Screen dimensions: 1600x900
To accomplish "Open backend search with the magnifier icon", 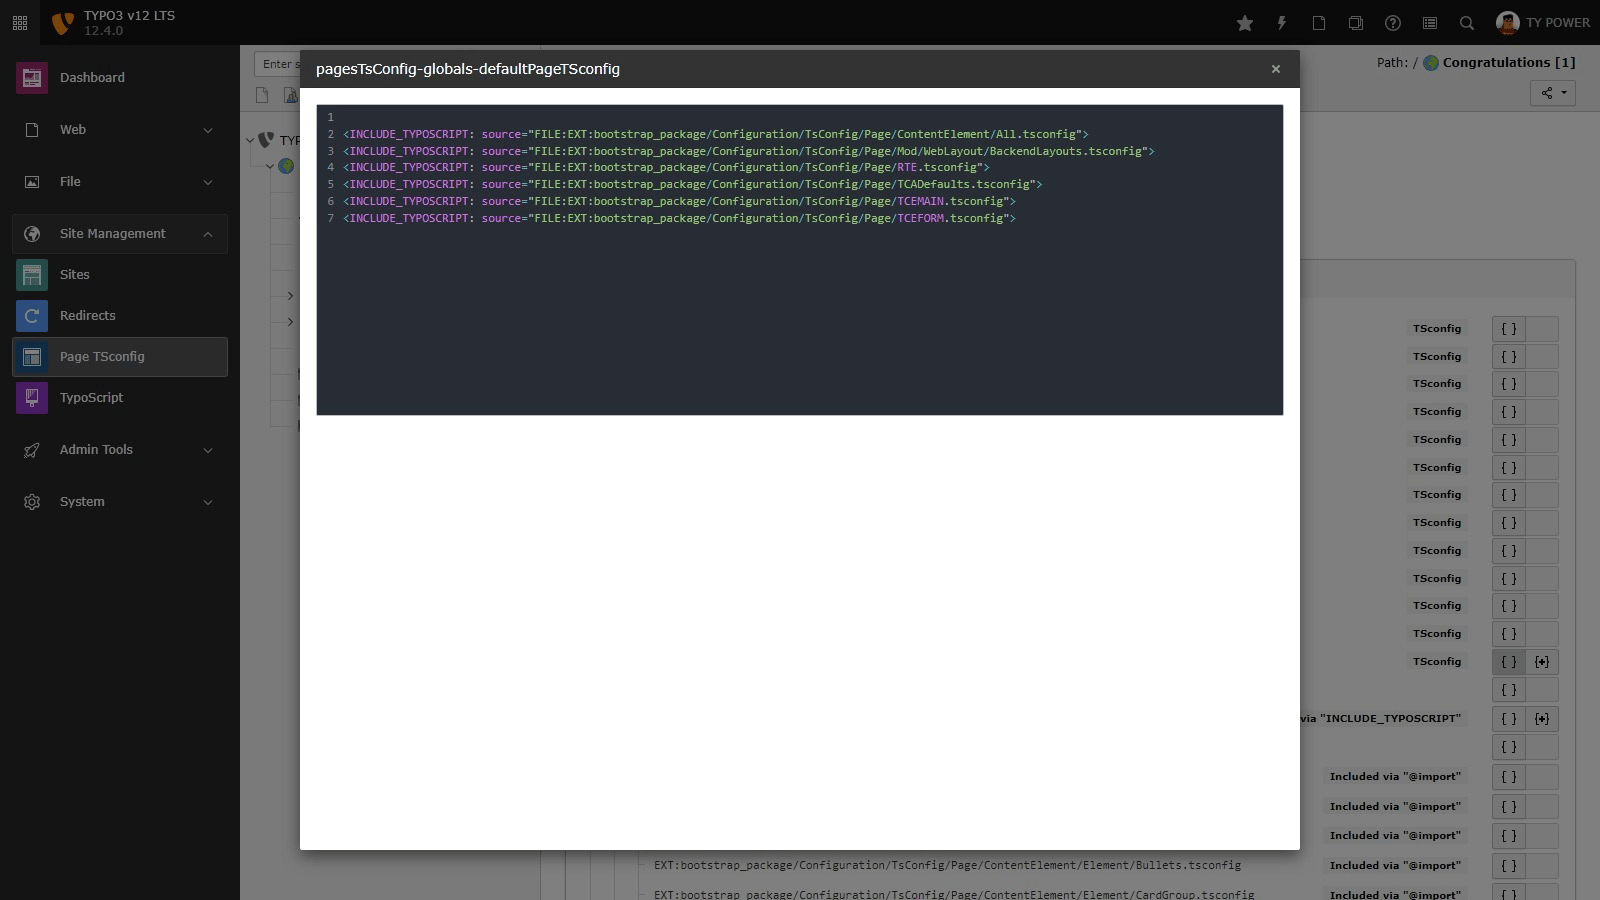I will pos(1466,22).
